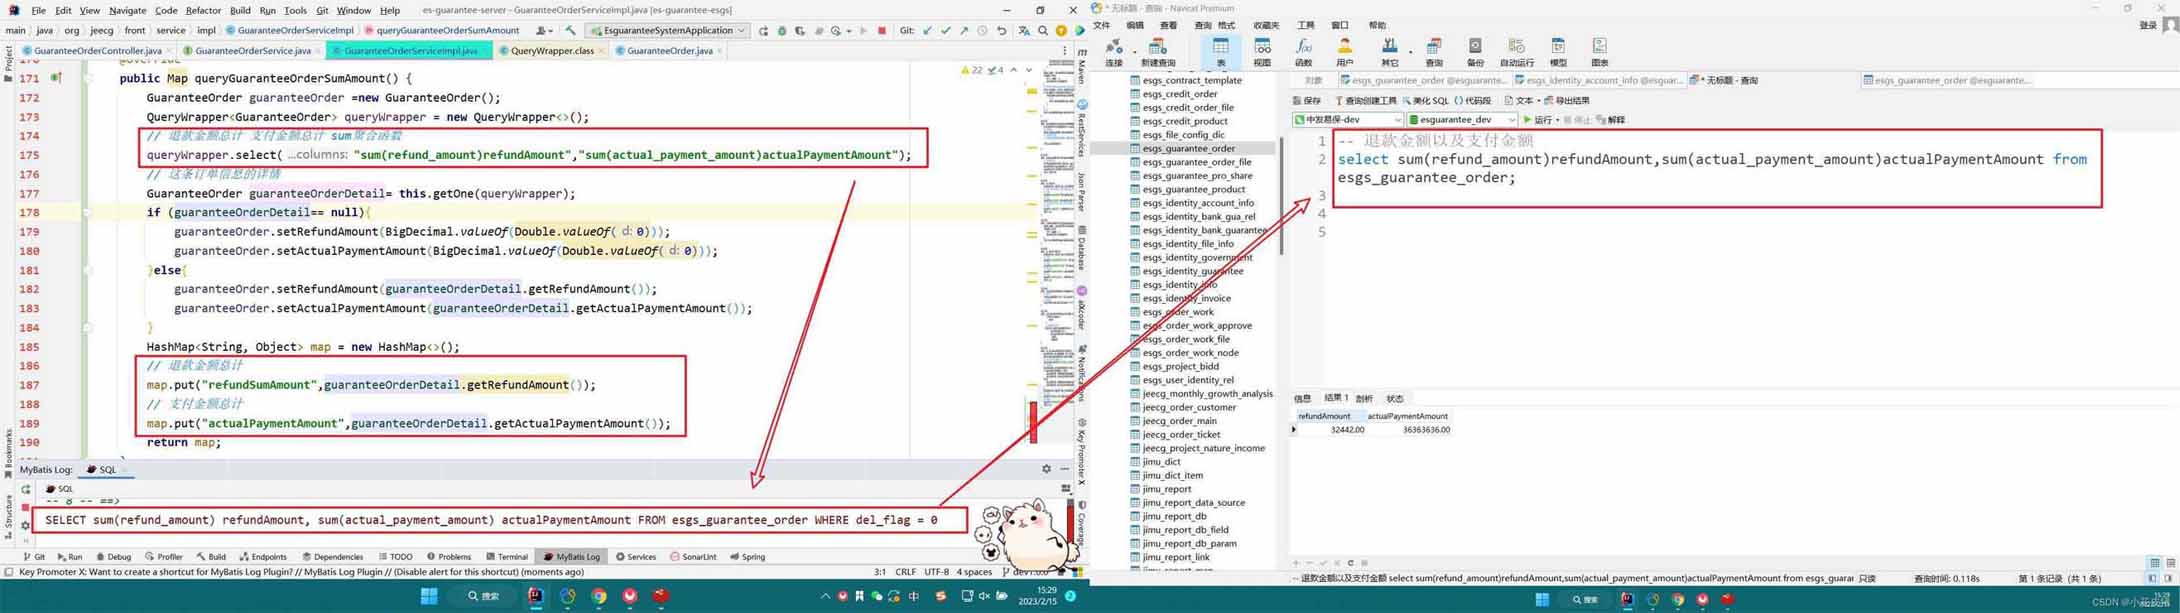This screenshot has width=2180, height=613.
Task: Open the Navigate menu in IntelliJ
Action: 127,10
